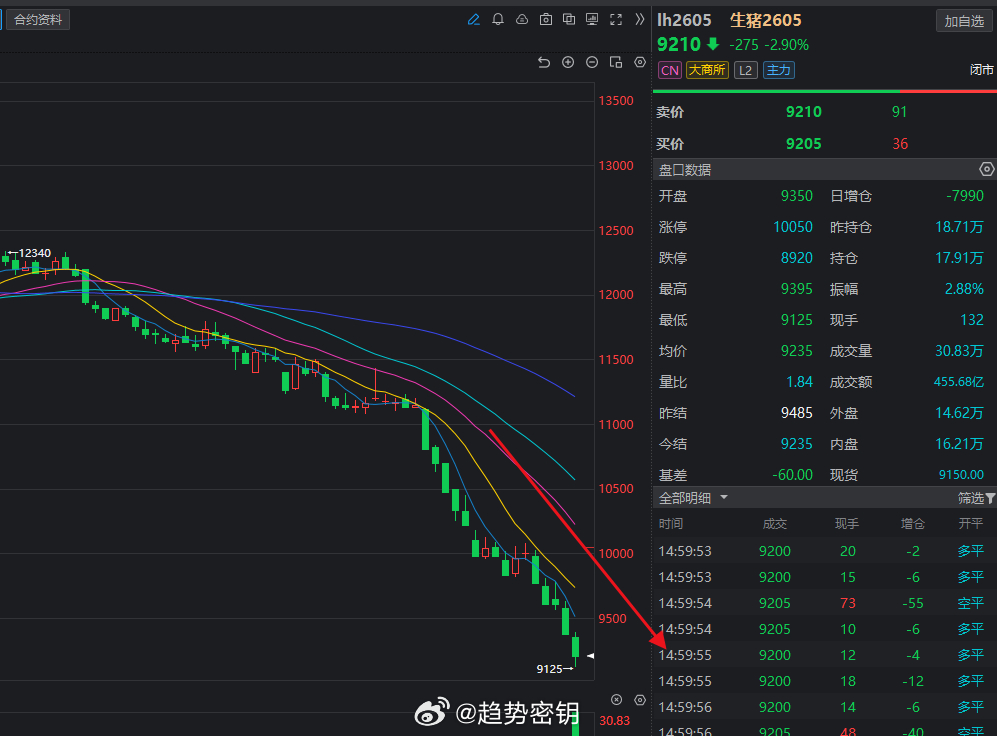Zoom out on the candlestick chart
Image resolution: width=997 pixels, height=736 pixels.
click(x=592, y=62)
